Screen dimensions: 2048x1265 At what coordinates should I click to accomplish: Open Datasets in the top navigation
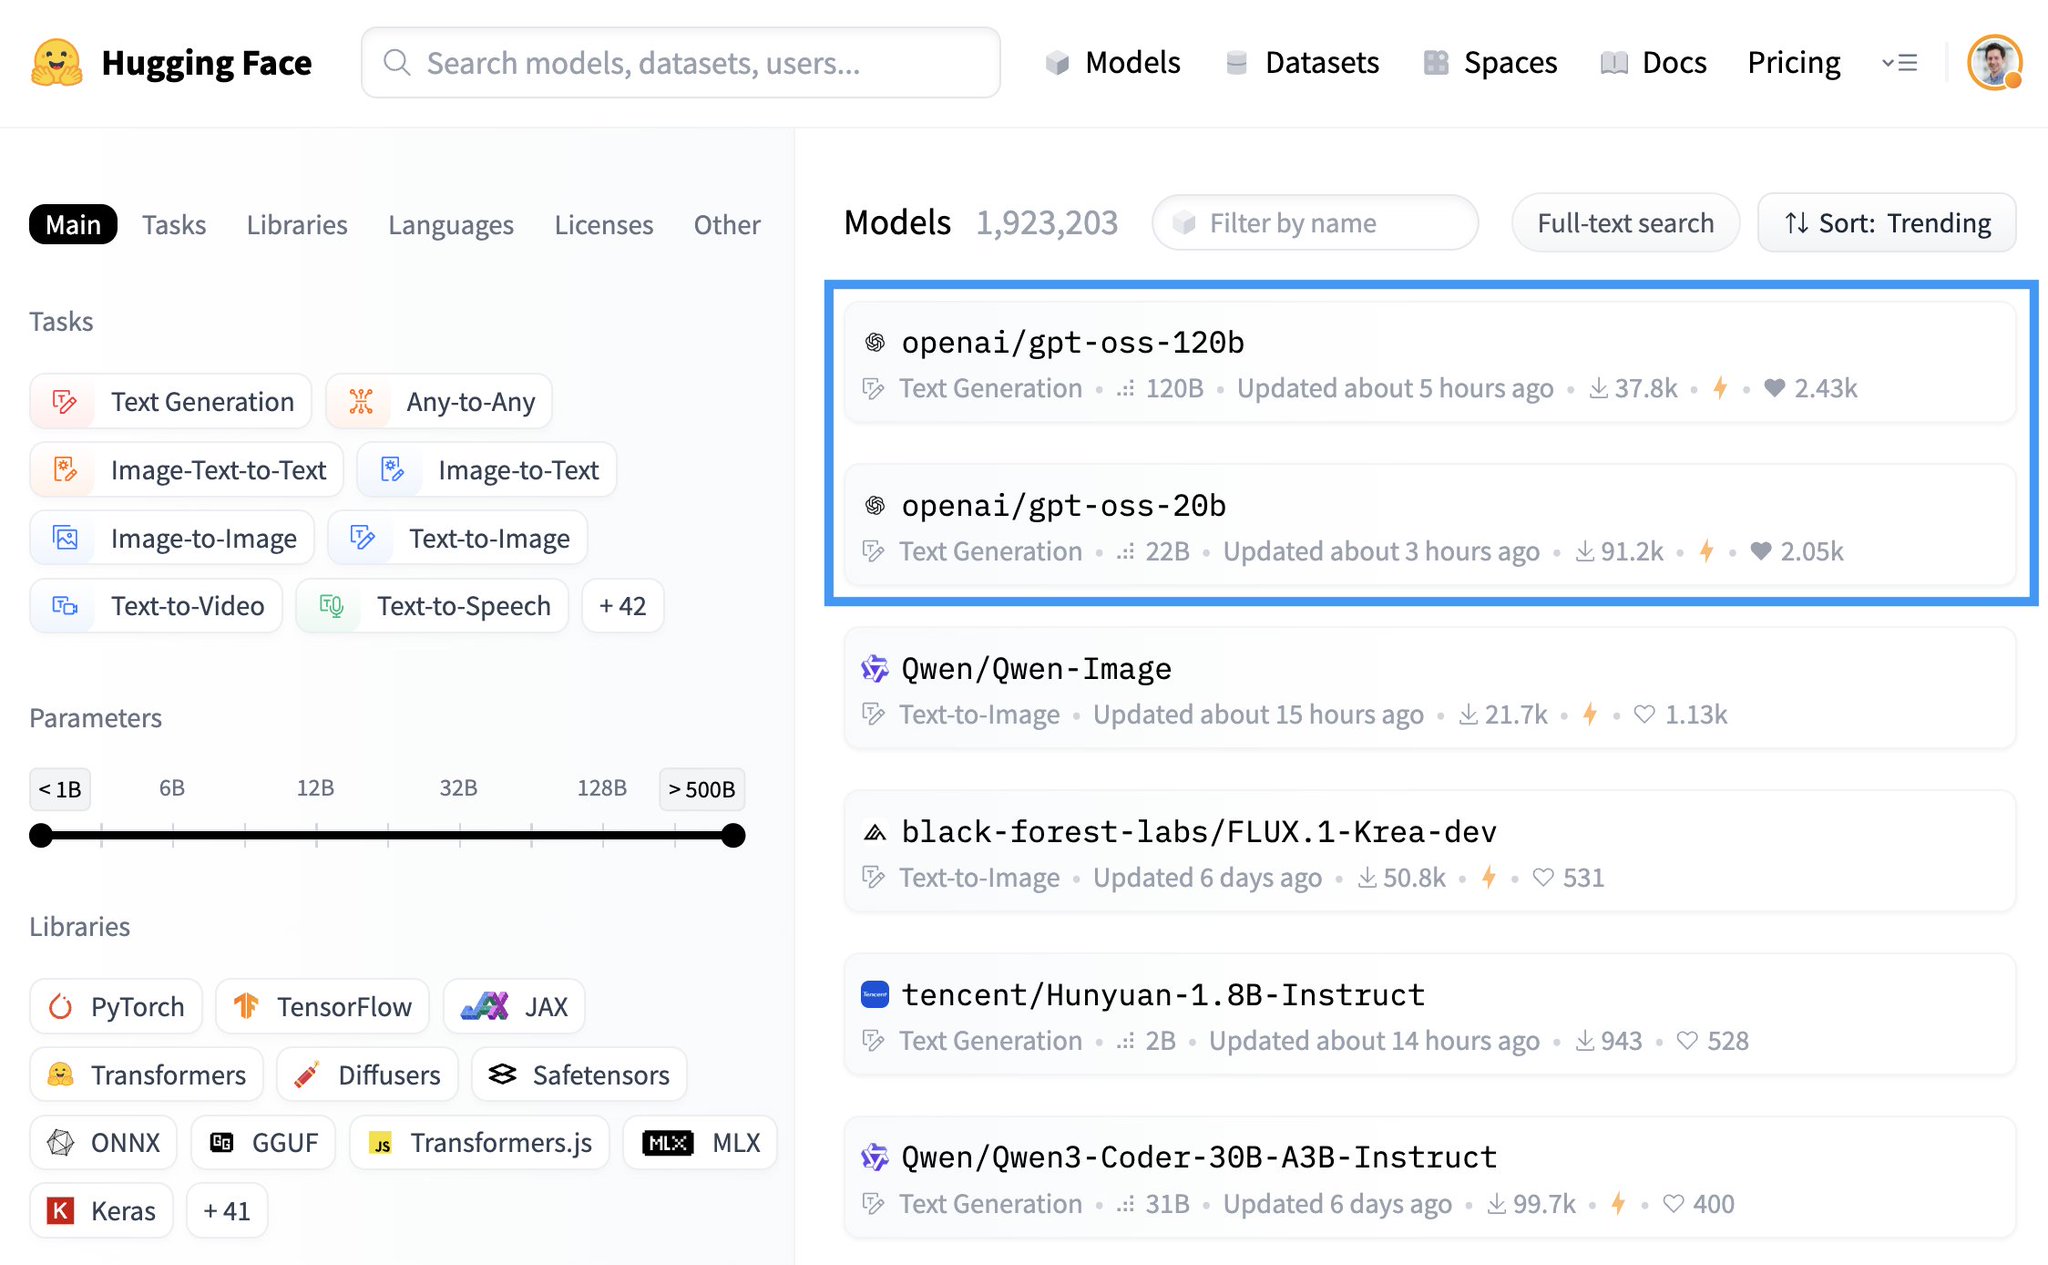click(1302, 63)
